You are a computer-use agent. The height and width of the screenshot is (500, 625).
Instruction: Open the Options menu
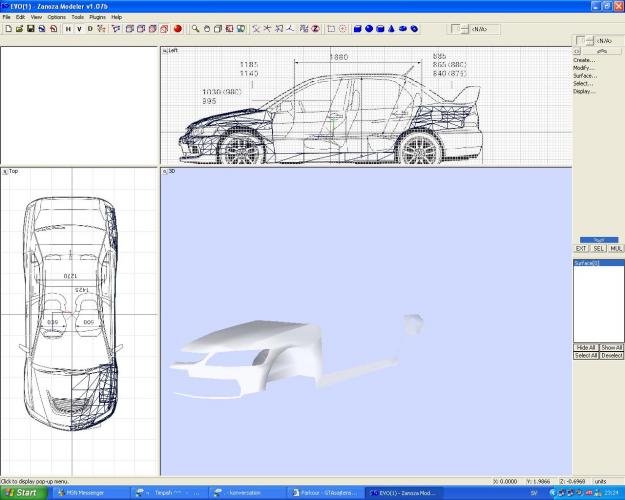pyautogui.click(x=56, y=17)
